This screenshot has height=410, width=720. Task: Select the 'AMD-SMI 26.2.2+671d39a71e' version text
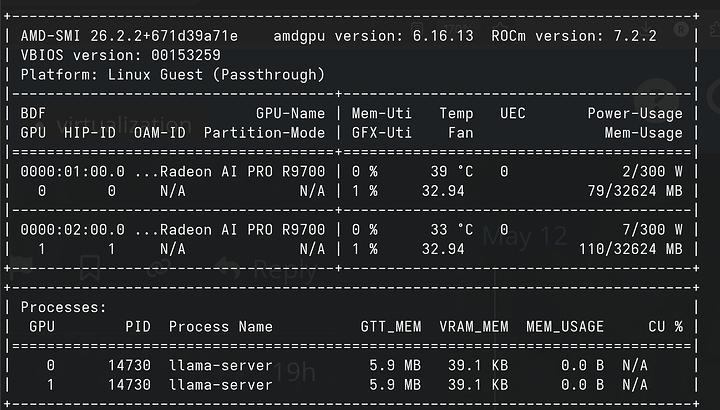[x=129, y=36]
